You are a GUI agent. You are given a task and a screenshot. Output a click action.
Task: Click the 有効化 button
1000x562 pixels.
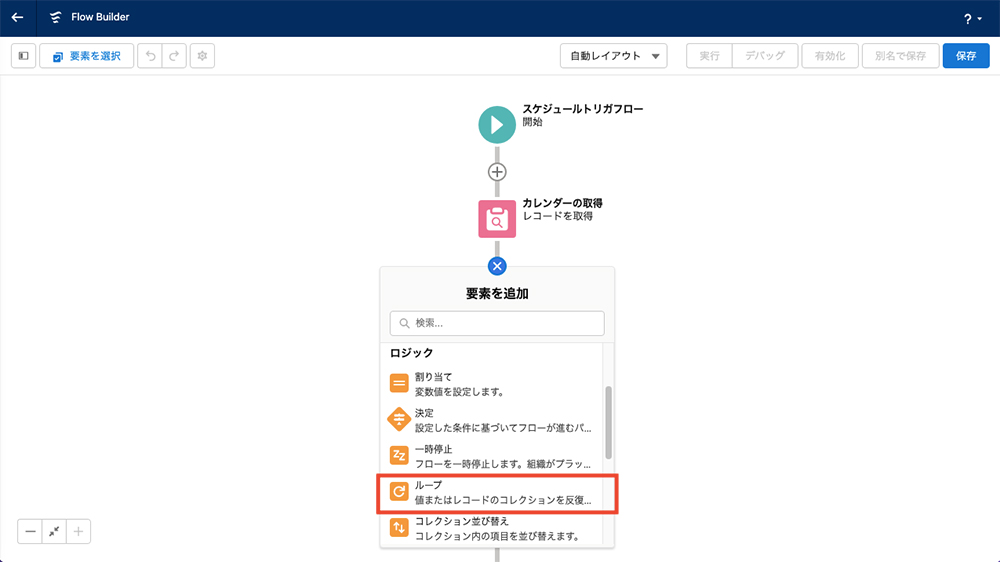click(830, 56)
